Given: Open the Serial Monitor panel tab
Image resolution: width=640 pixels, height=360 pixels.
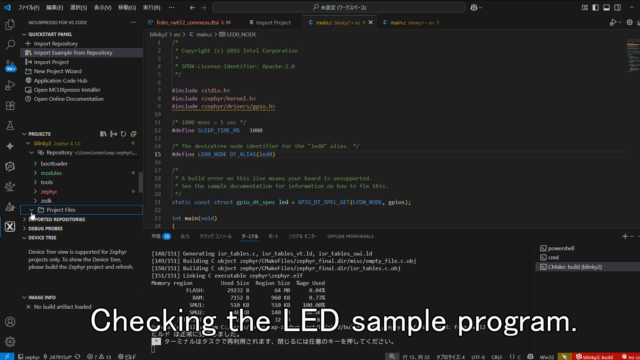Looking at the screenshot, I should click(303, 236).
